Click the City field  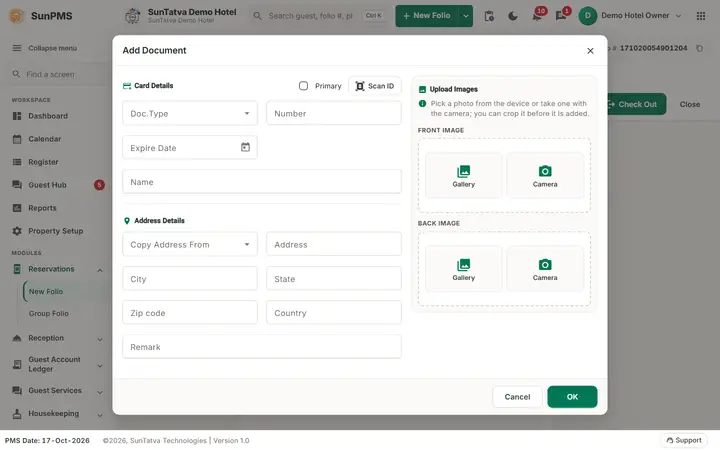click(x=190, y=279)
